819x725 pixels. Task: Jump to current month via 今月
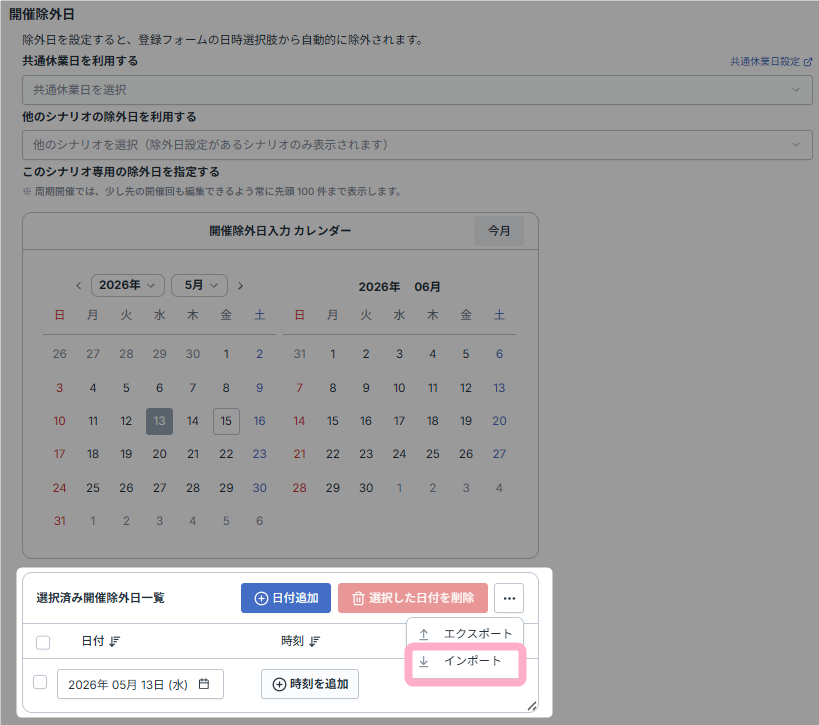coord(499,231)
